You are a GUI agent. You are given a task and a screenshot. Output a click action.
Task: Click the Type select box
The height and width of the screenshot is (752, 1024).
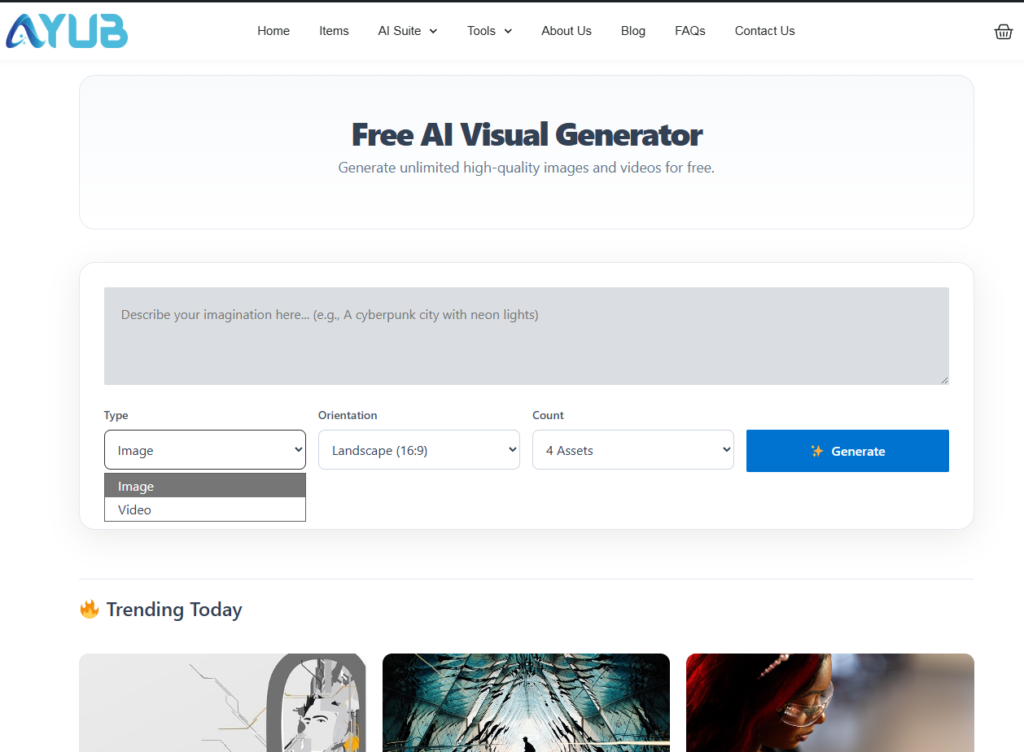(x=204, y=450)
